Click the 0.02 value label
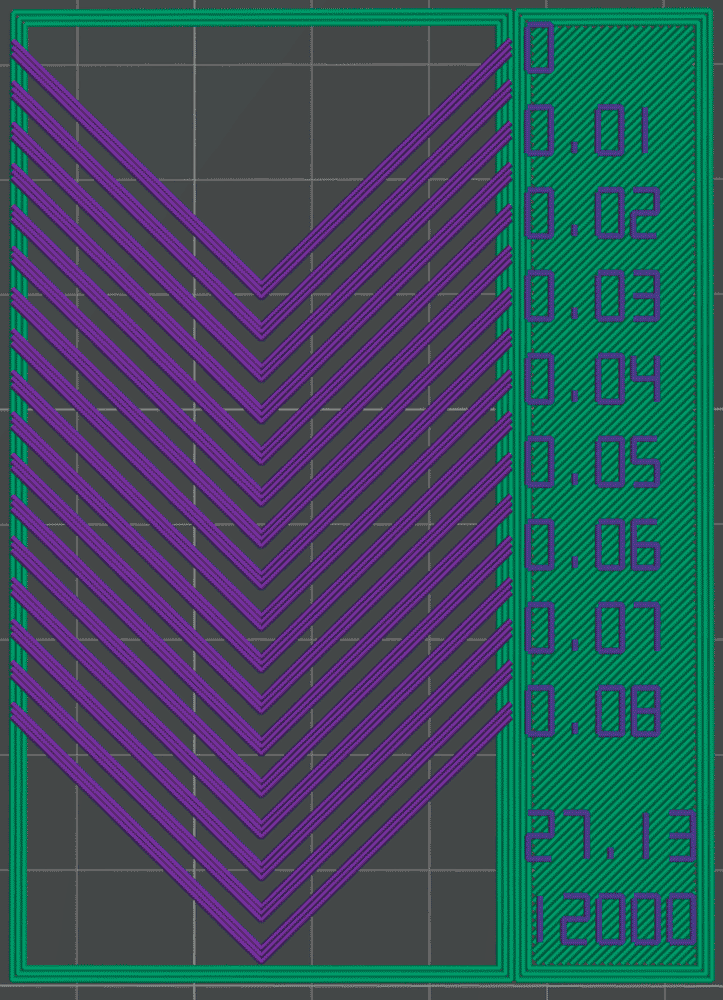The width and height of the screenshot is (723, 1000). [x=591, y=215]
